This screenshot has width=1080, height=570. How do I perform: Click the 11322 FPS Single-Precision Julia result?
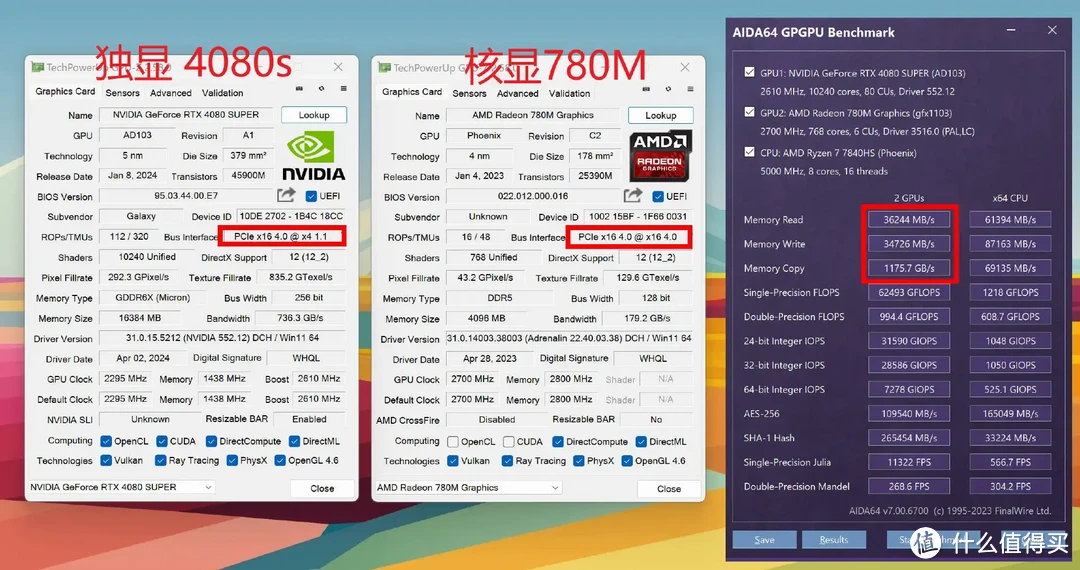(x=909, y=462)
